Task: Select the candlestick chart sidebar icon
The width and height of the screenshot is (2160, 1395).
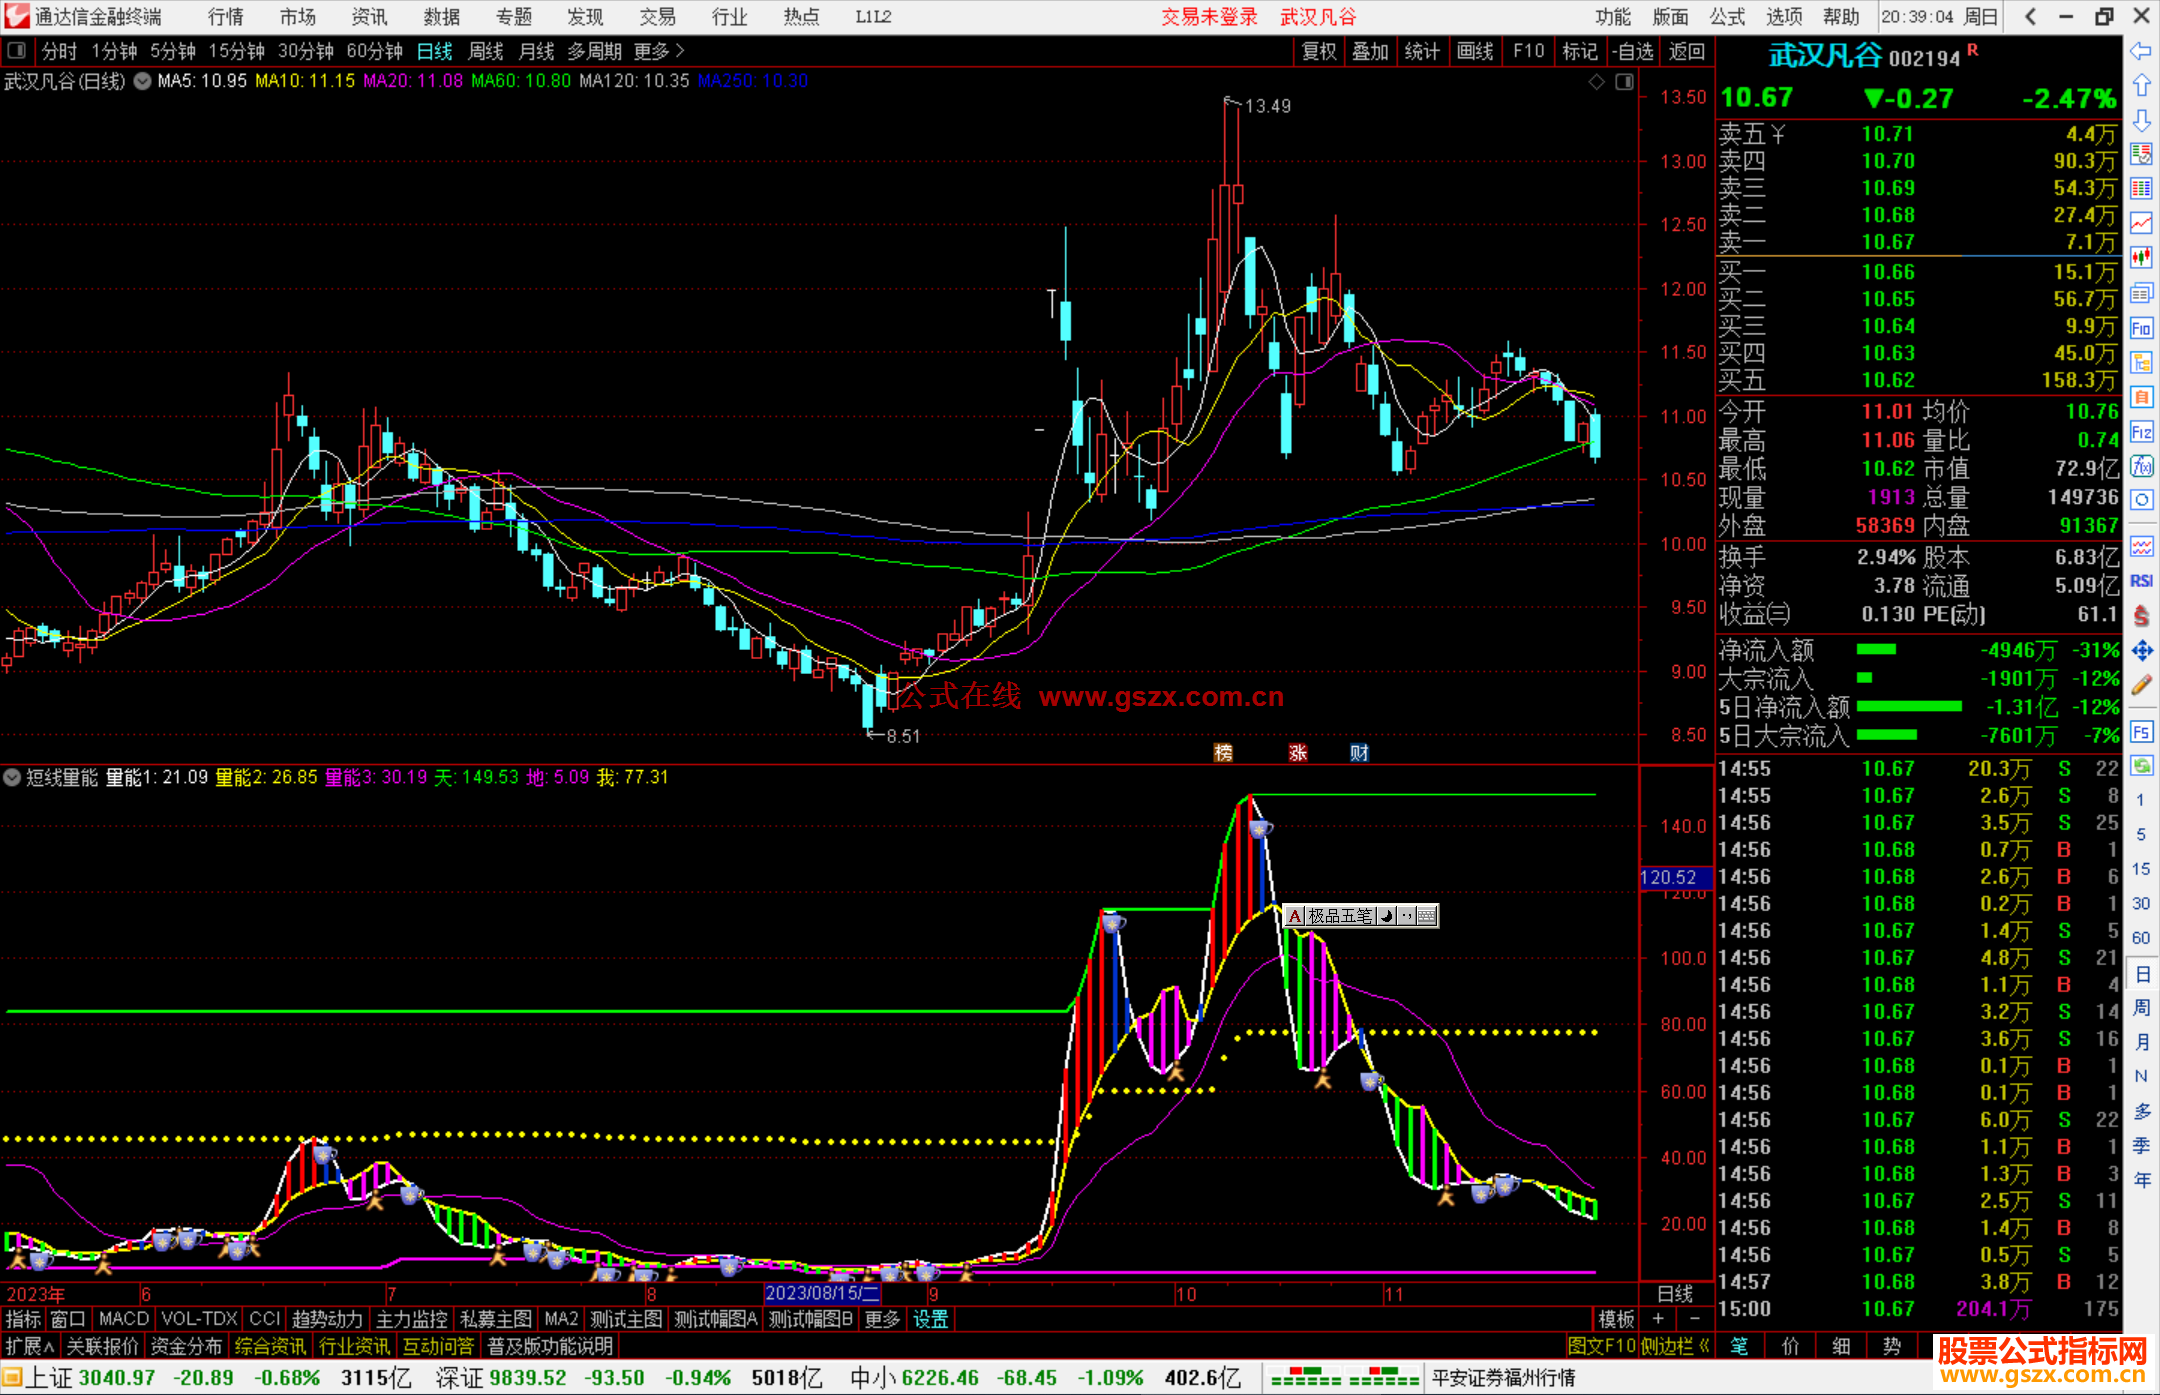Action: 2141,258
